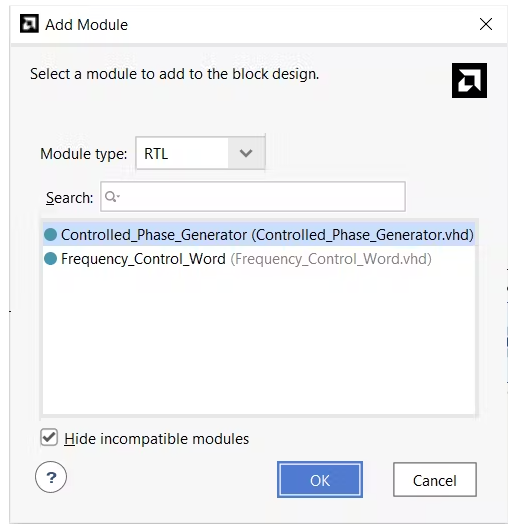Image resolution: width=512 pixels, height=531 pixels.
Task: Click the teal dot beside Controlled_Phase_Generator
Action: [x=50, y=234]
